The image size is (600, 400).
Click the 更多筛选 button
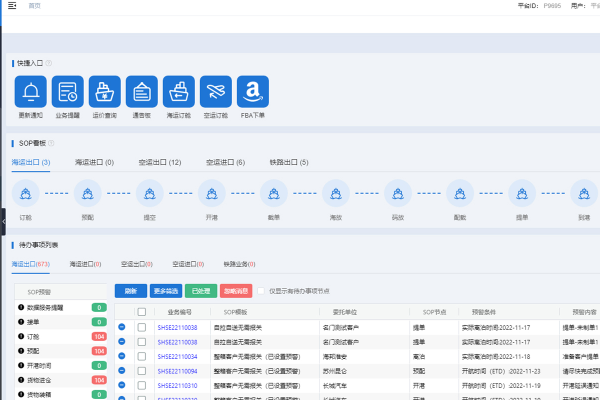tap(165, 291)
